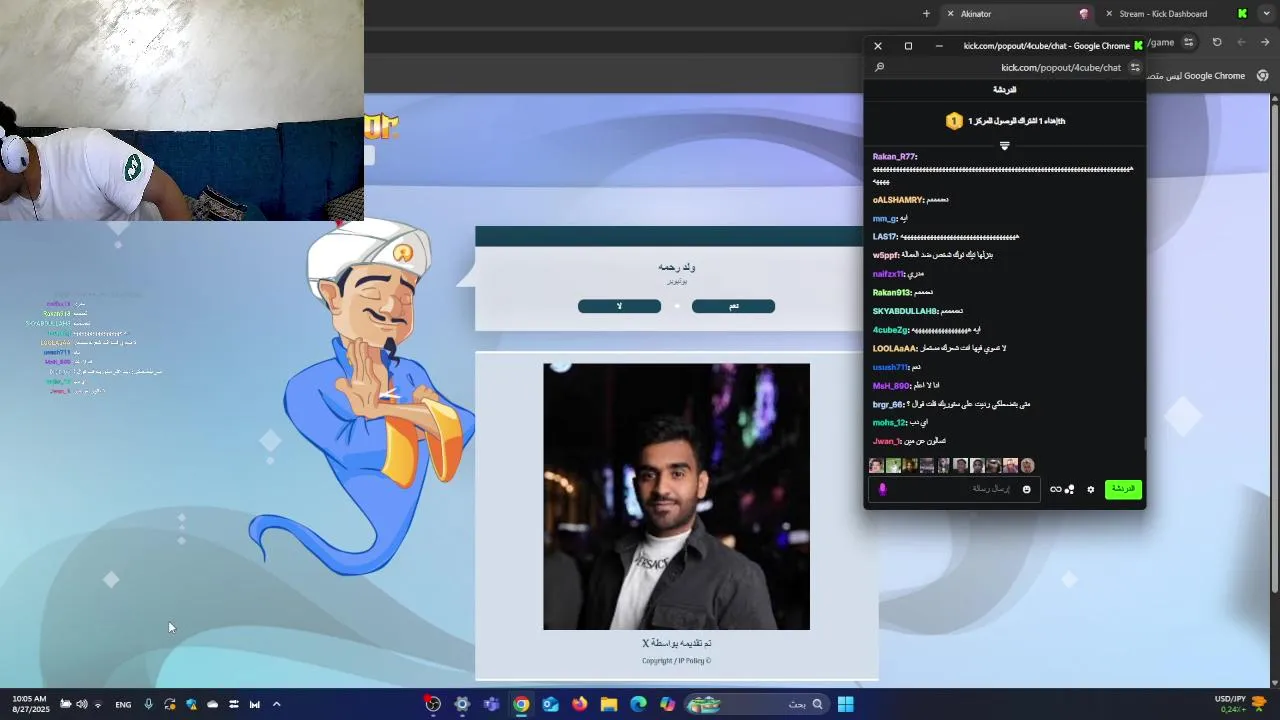Click the zoom magnifier in chat popout bar
The height and width of the screenshot is (720, 1280).
(880, 68)
